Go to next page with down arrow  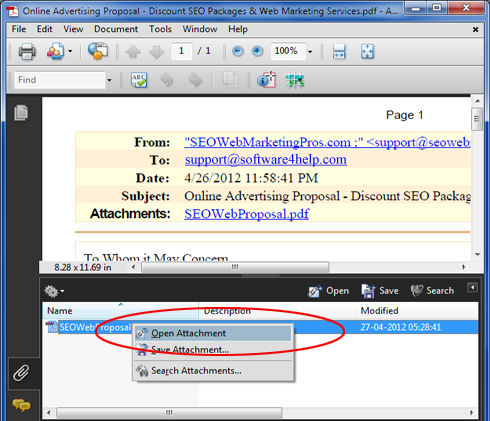tap(156, 52)
